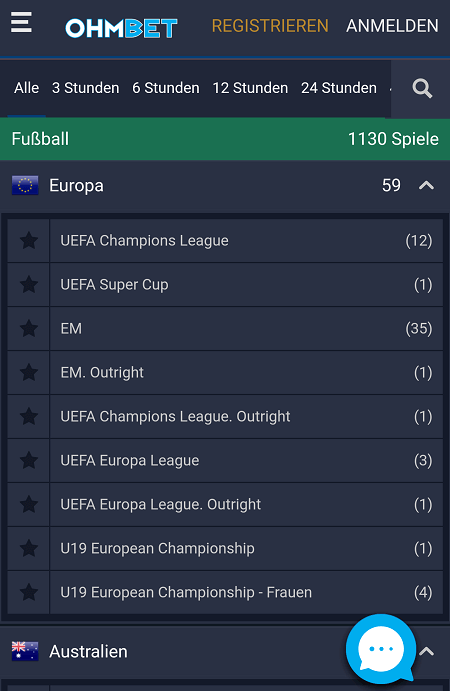450x691 pixels.
Task: Click the Fußball 1130 Spiele header
Action: tap(225, 139)
